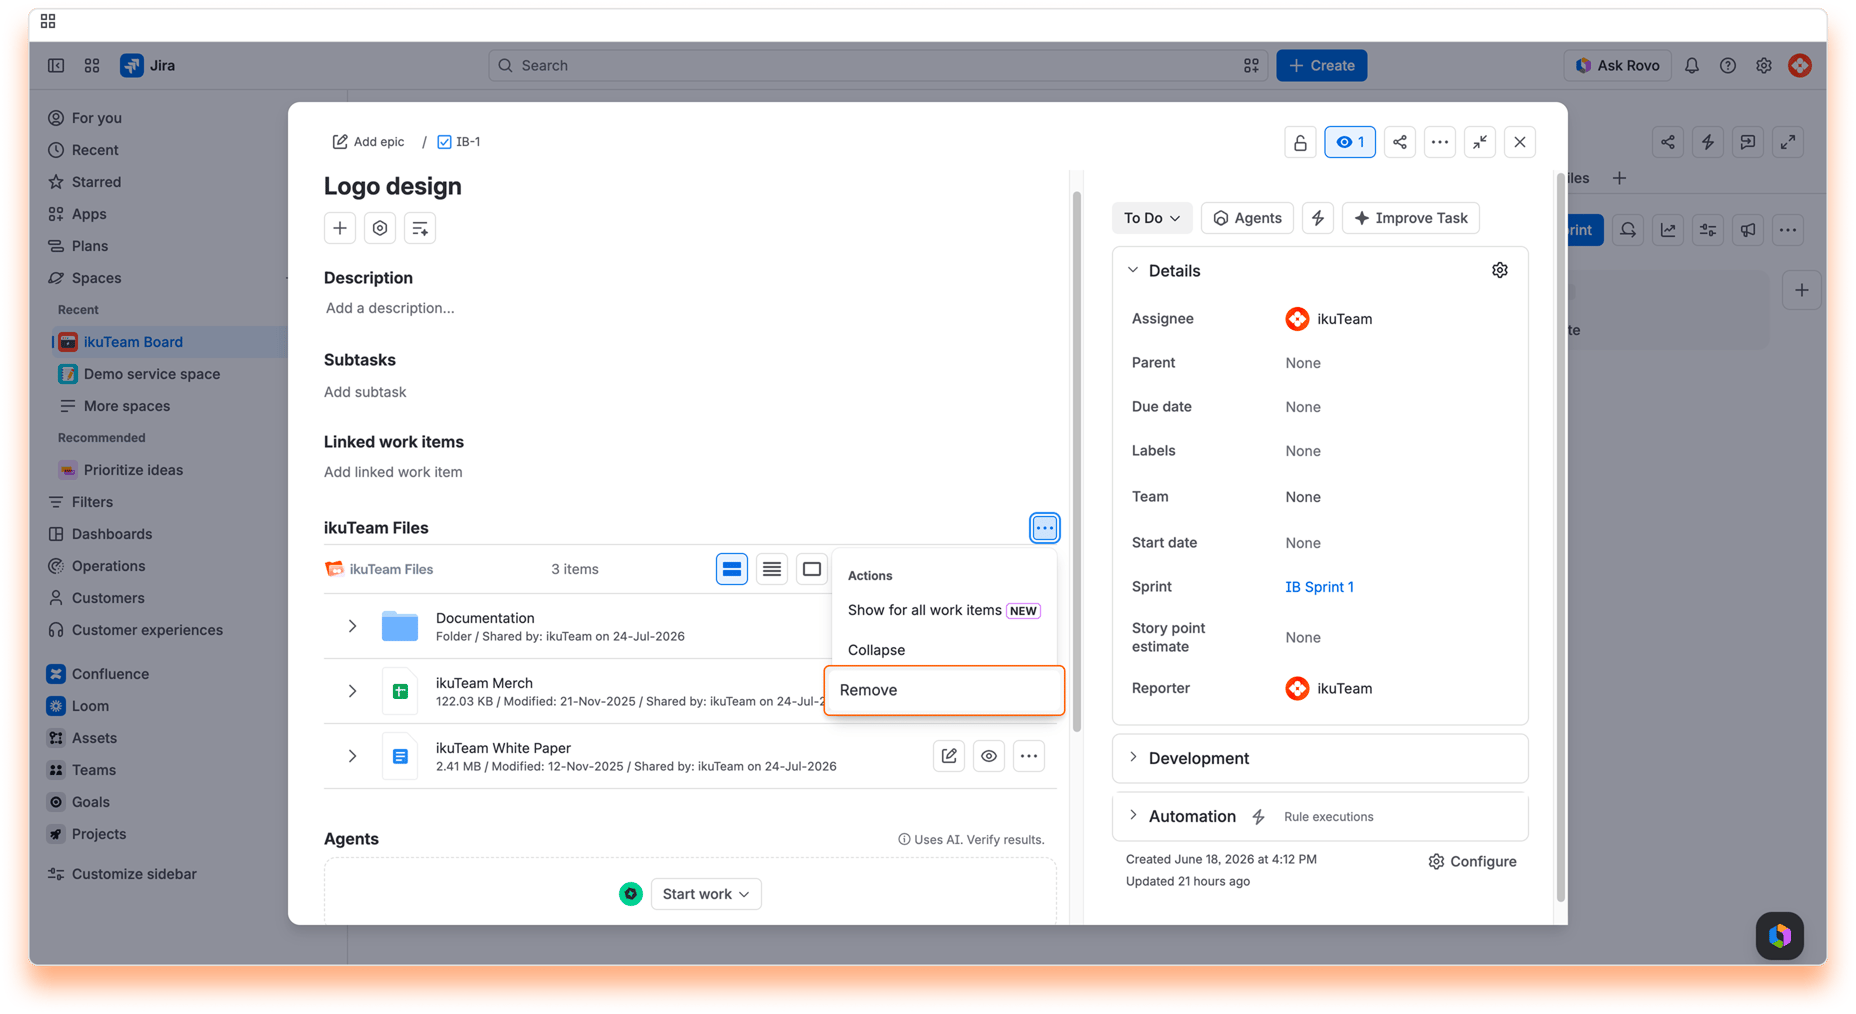This screenshot has width=1856, height=1014.
Task: Open the To Do status dropdown
Action: [x=1151, y=218]
